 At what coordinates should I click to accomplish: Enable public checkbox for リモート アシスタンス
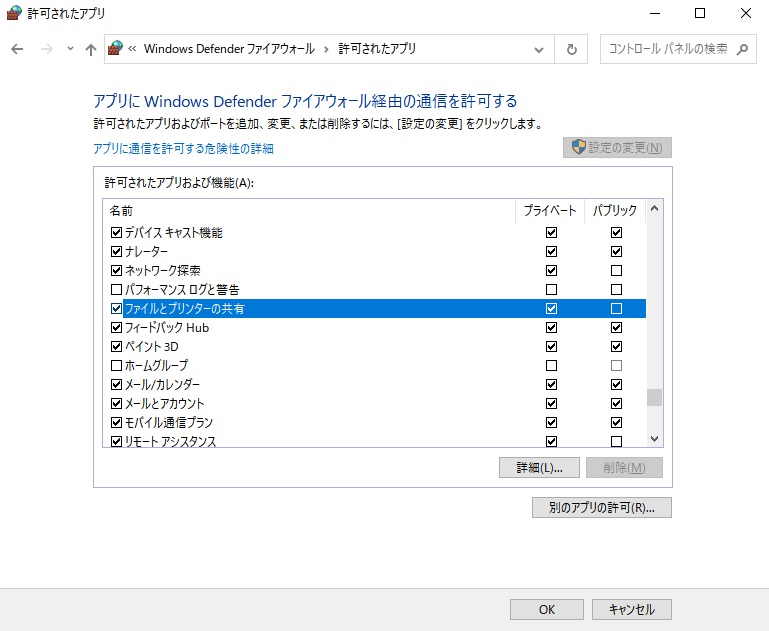[616, 441]
